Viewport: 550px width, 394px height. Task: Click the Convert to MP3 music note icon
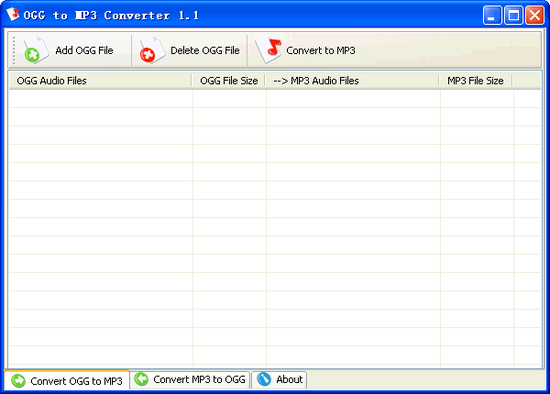[268, 51]
